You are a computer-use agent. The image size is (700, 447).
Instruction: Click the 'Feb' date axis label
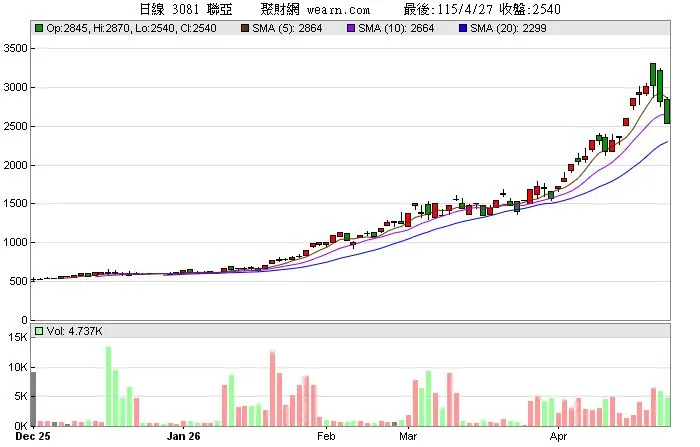(x=326, y=436)
